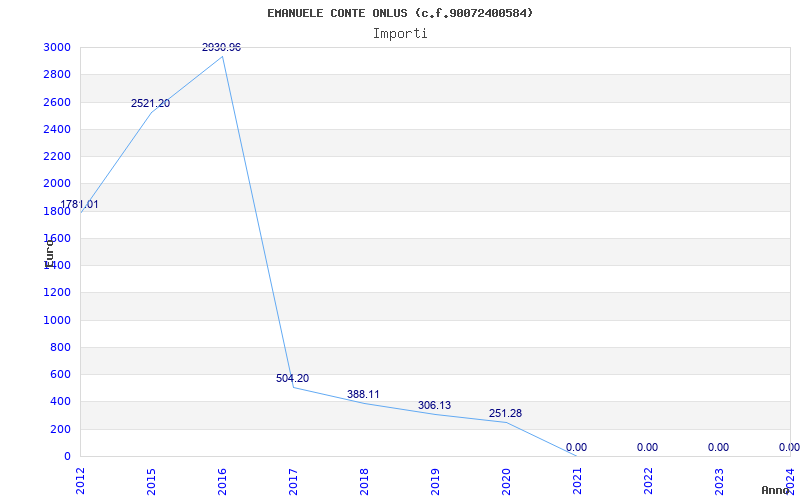Click the 2400 y-axis value
Image resolution: width=800 pixels, height=500 pixels.
(x=57, y=129)
